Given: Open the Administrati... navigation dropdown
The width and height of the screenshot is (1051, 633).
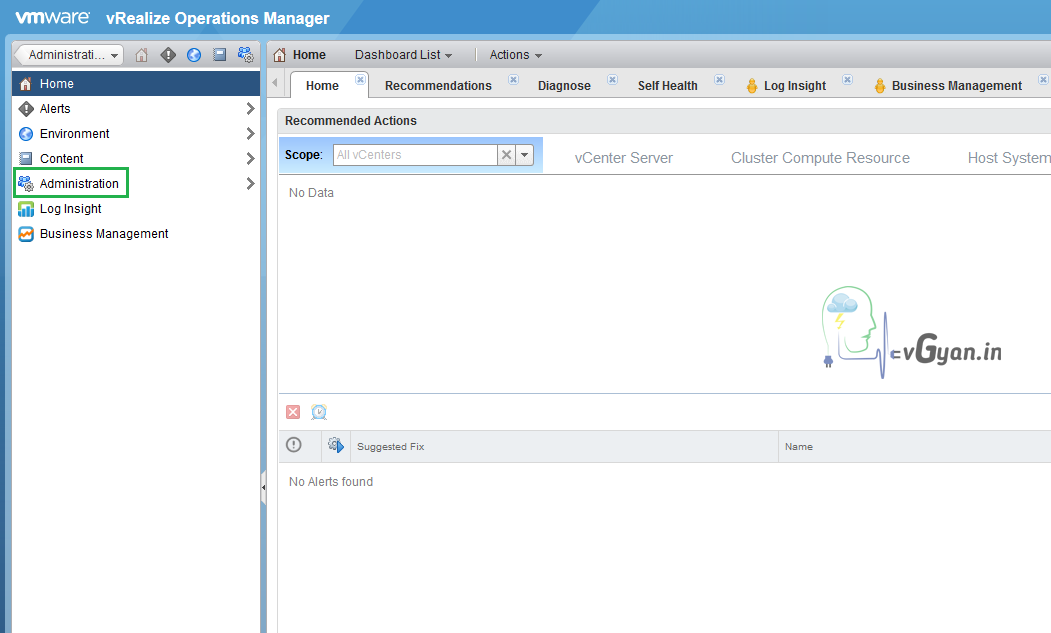Looking at the screenshot, I should [68, 55].
